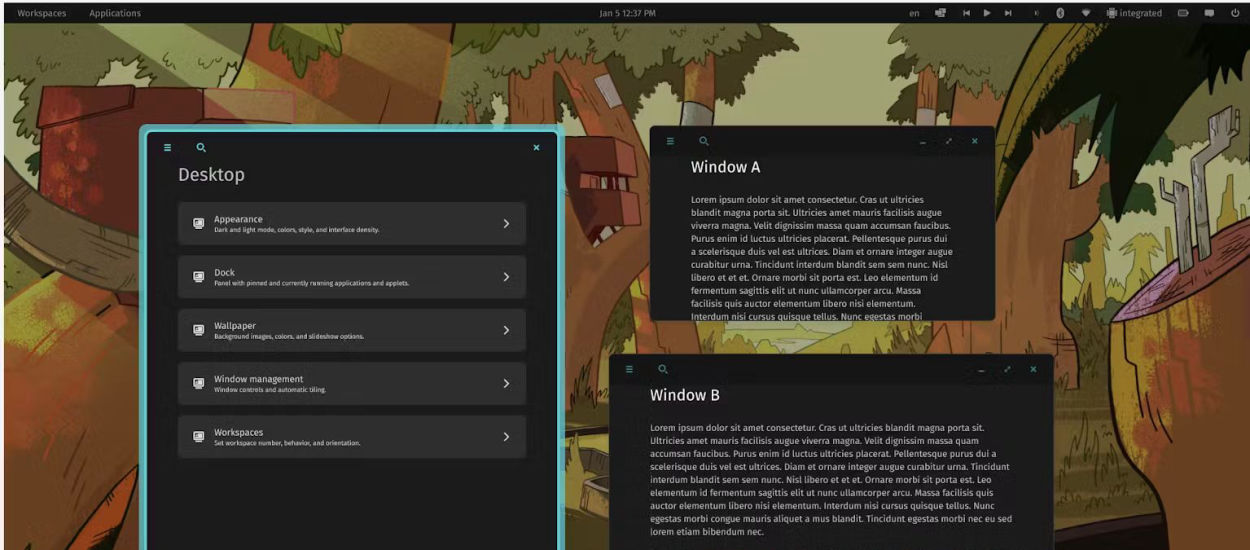Viewport: 1250px width, 550px height.
Task: Open the hamburger menu in Desktop settings
Action: 168,148
